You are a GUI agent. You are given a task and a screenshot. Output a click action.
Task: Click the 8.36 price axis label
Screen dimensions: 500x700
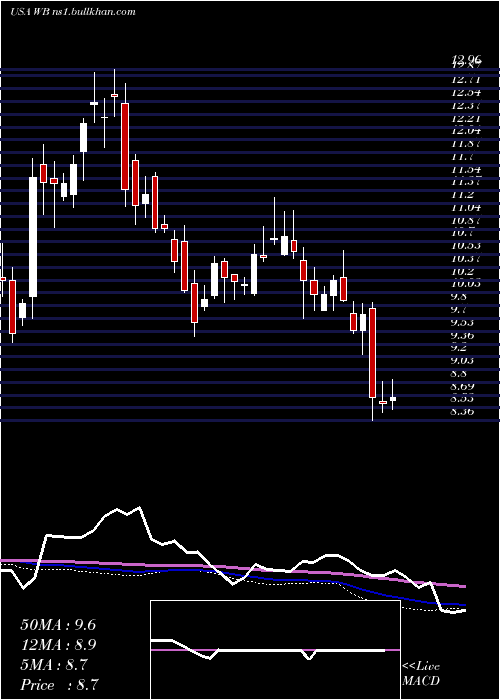462,412
